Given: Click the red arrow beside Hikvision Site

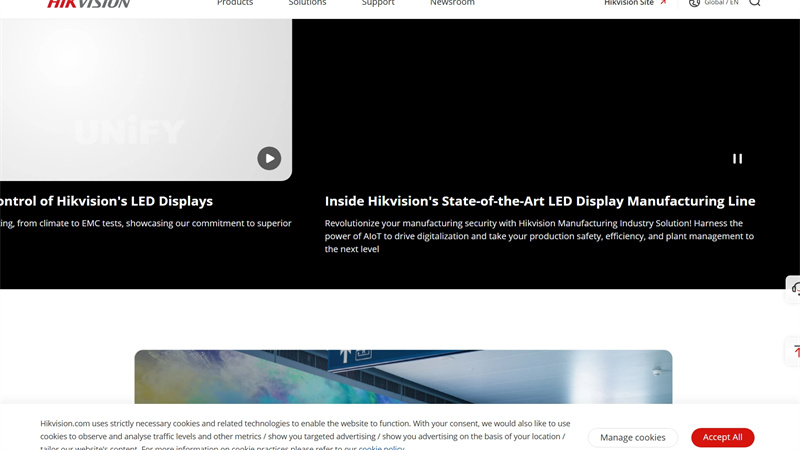Looking at the screenshot, I should [x=663, y=3].
